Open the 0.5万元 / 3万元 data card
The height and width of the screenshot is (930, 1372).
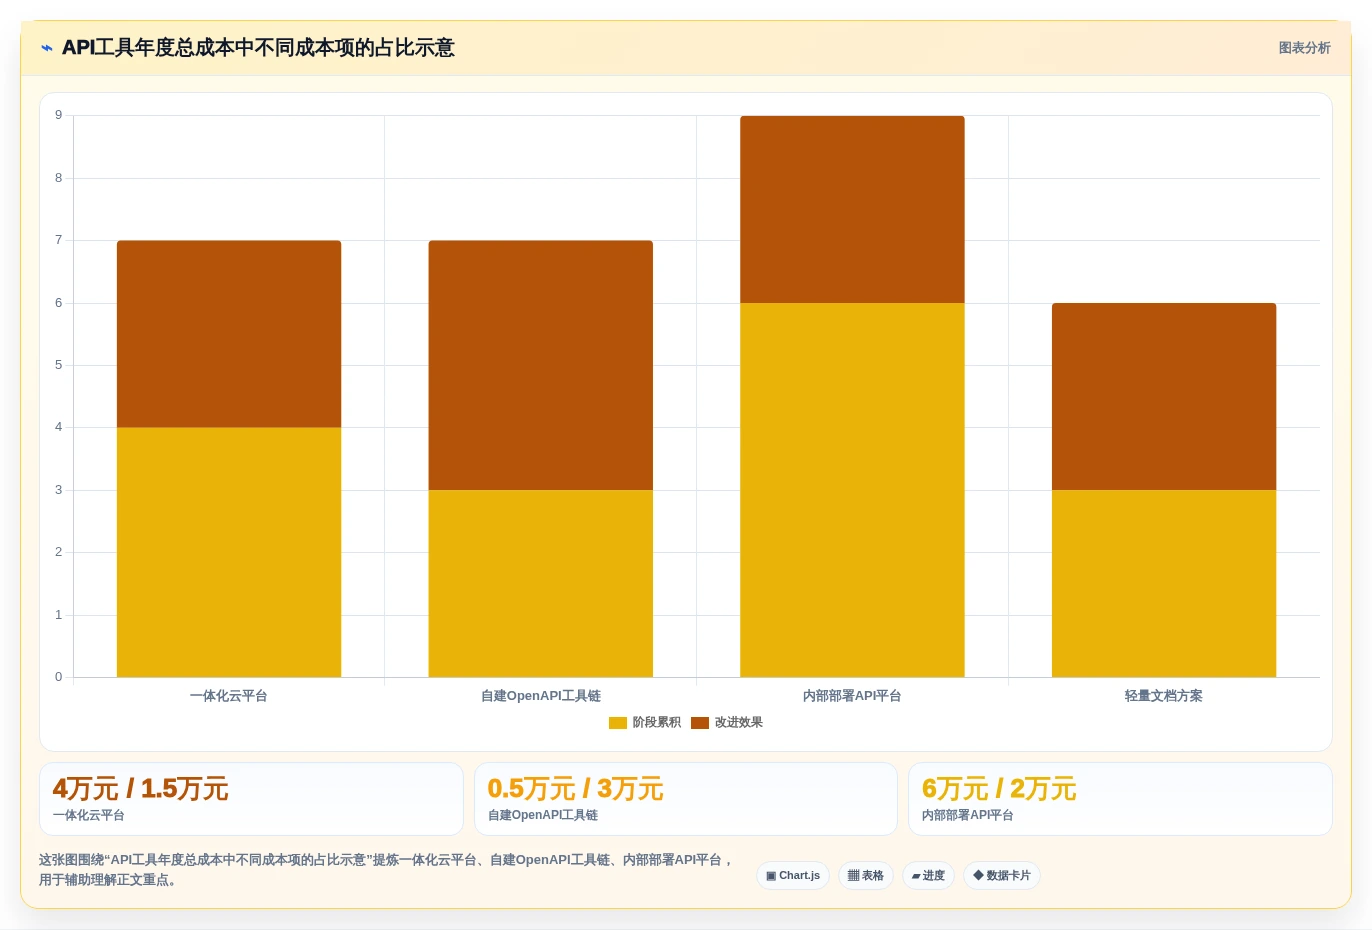click(x=686, y=799)
